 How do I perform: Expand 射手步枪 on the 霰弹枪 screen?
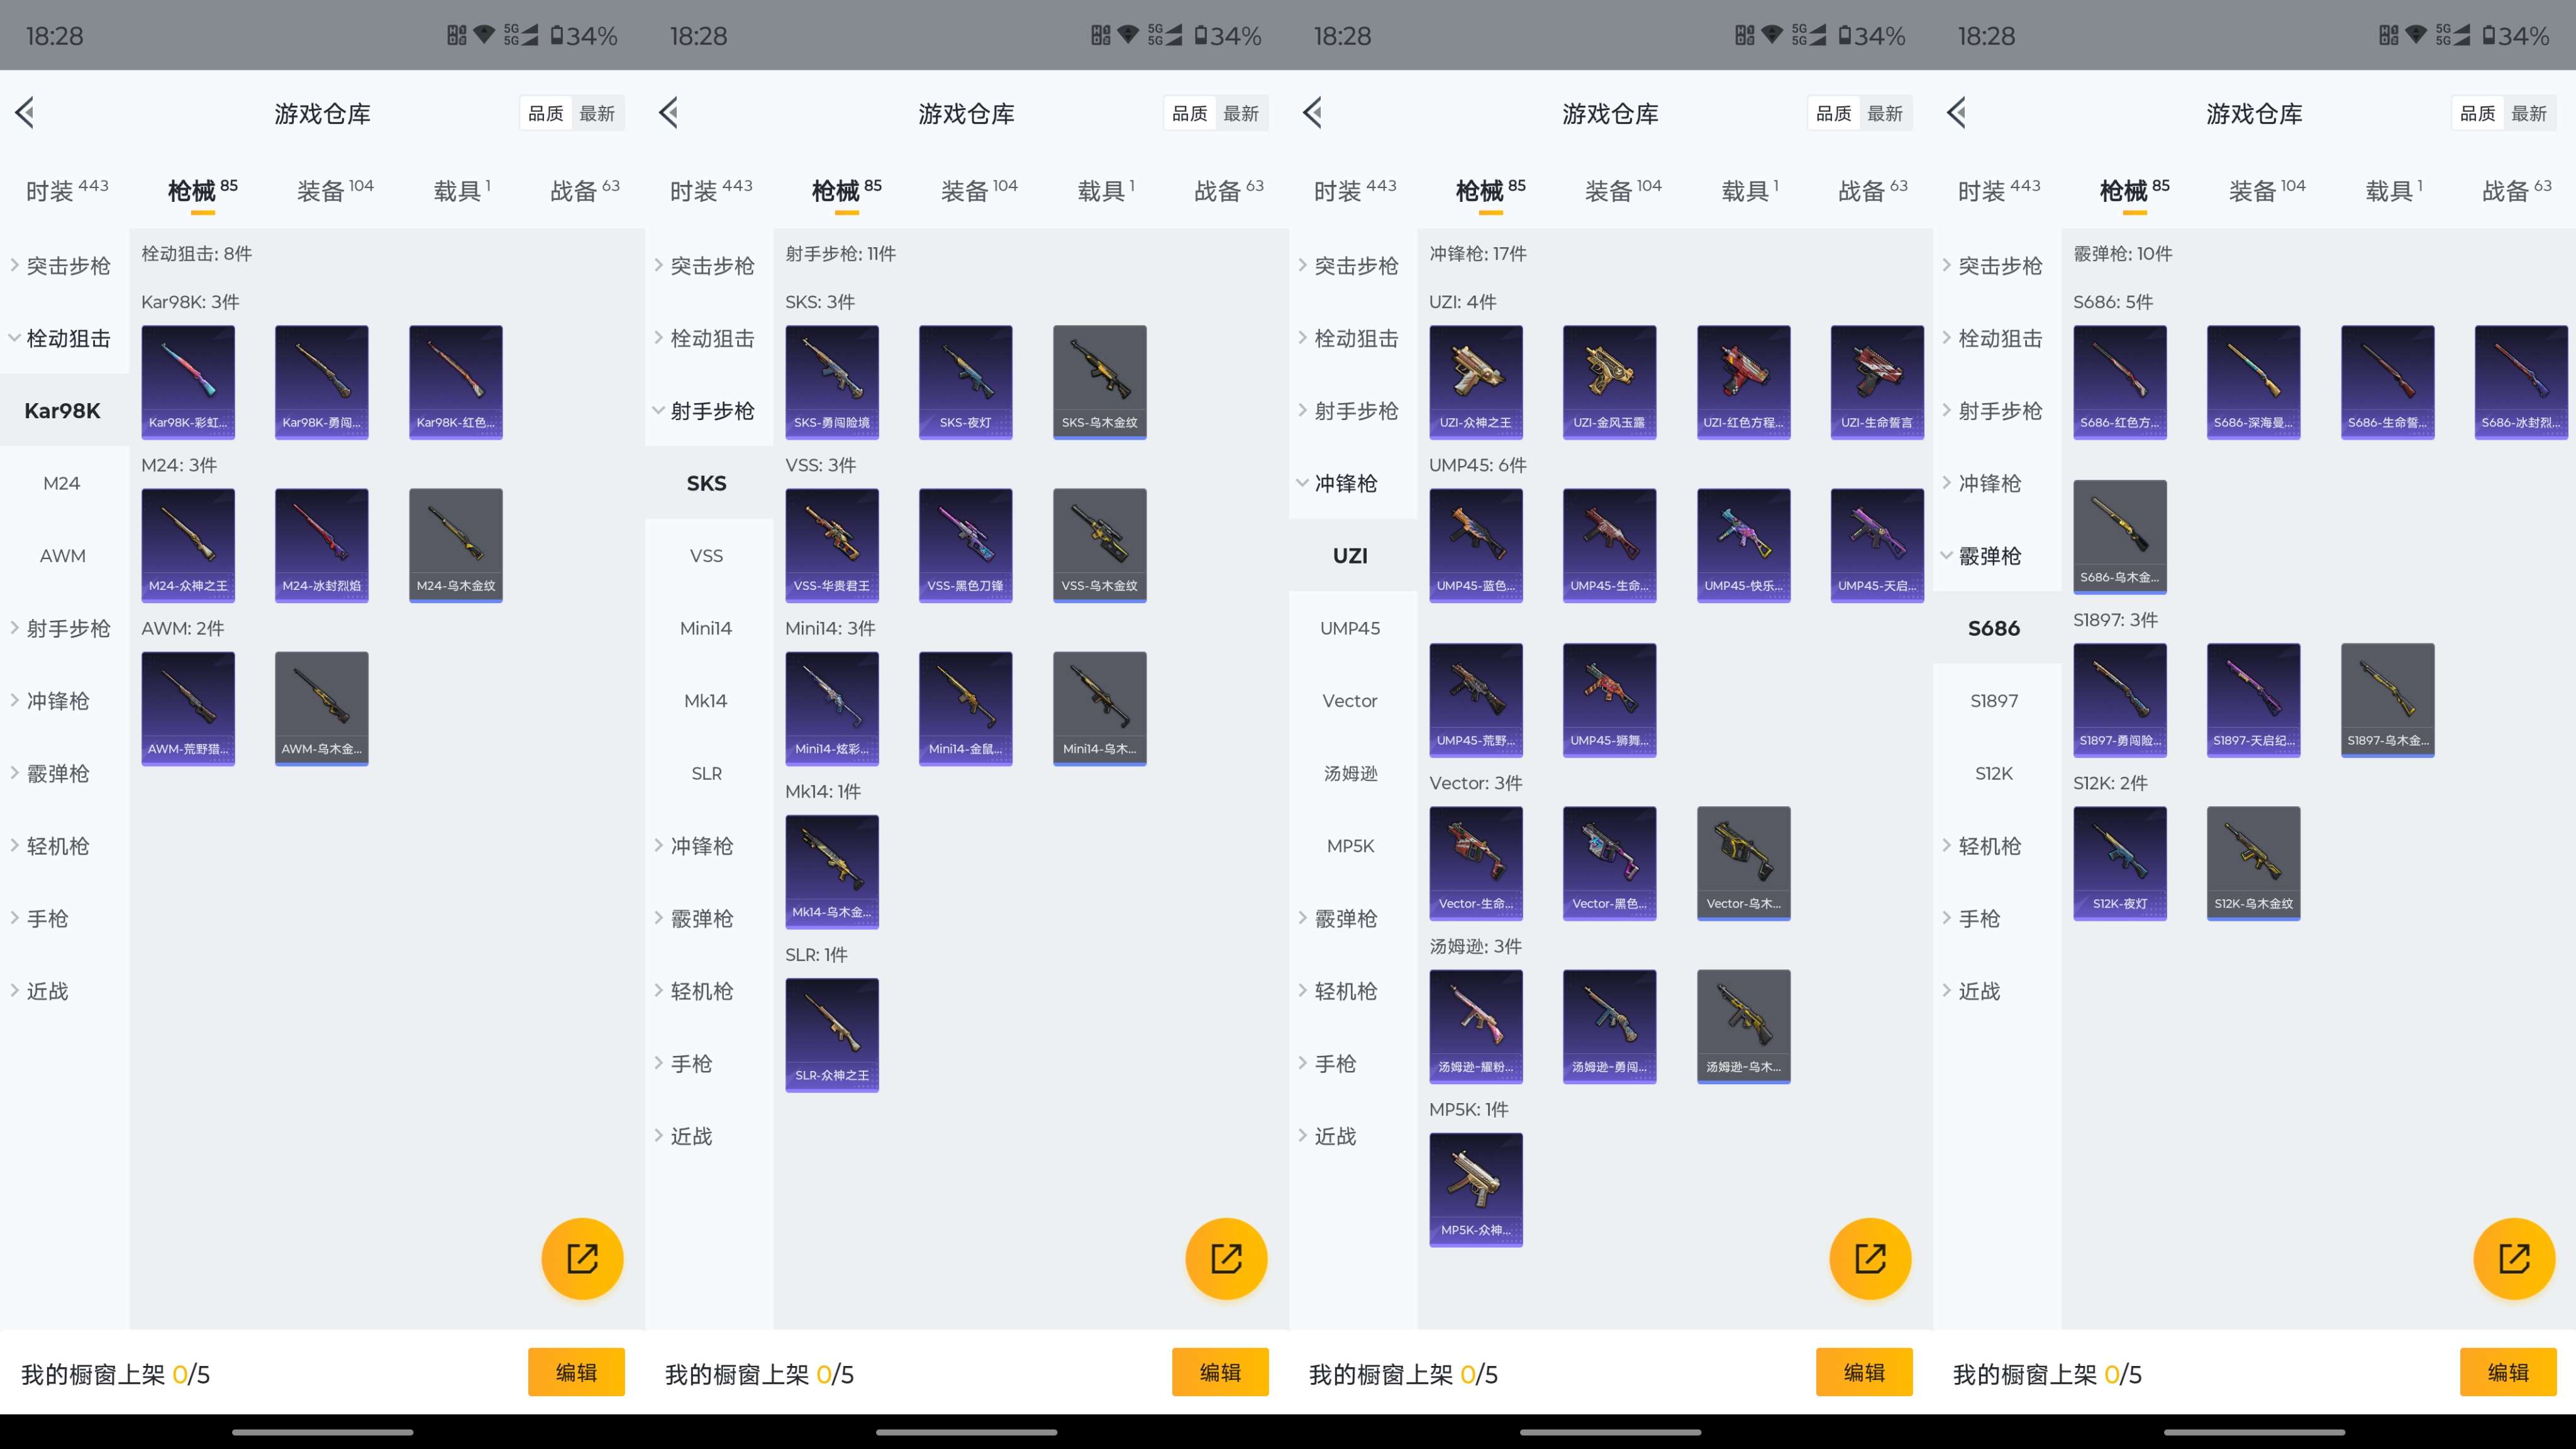pos(1996,411)
